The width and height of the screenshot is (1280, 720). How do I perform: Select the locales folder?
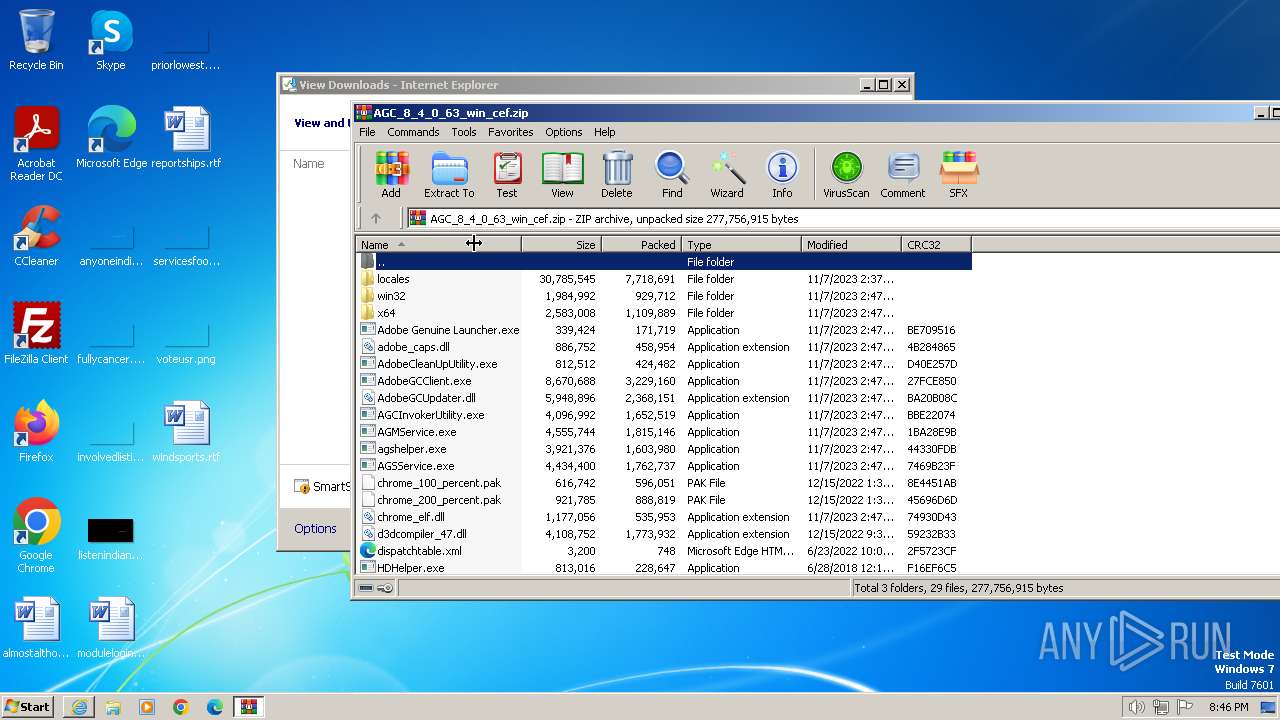[x=393, y=279]
